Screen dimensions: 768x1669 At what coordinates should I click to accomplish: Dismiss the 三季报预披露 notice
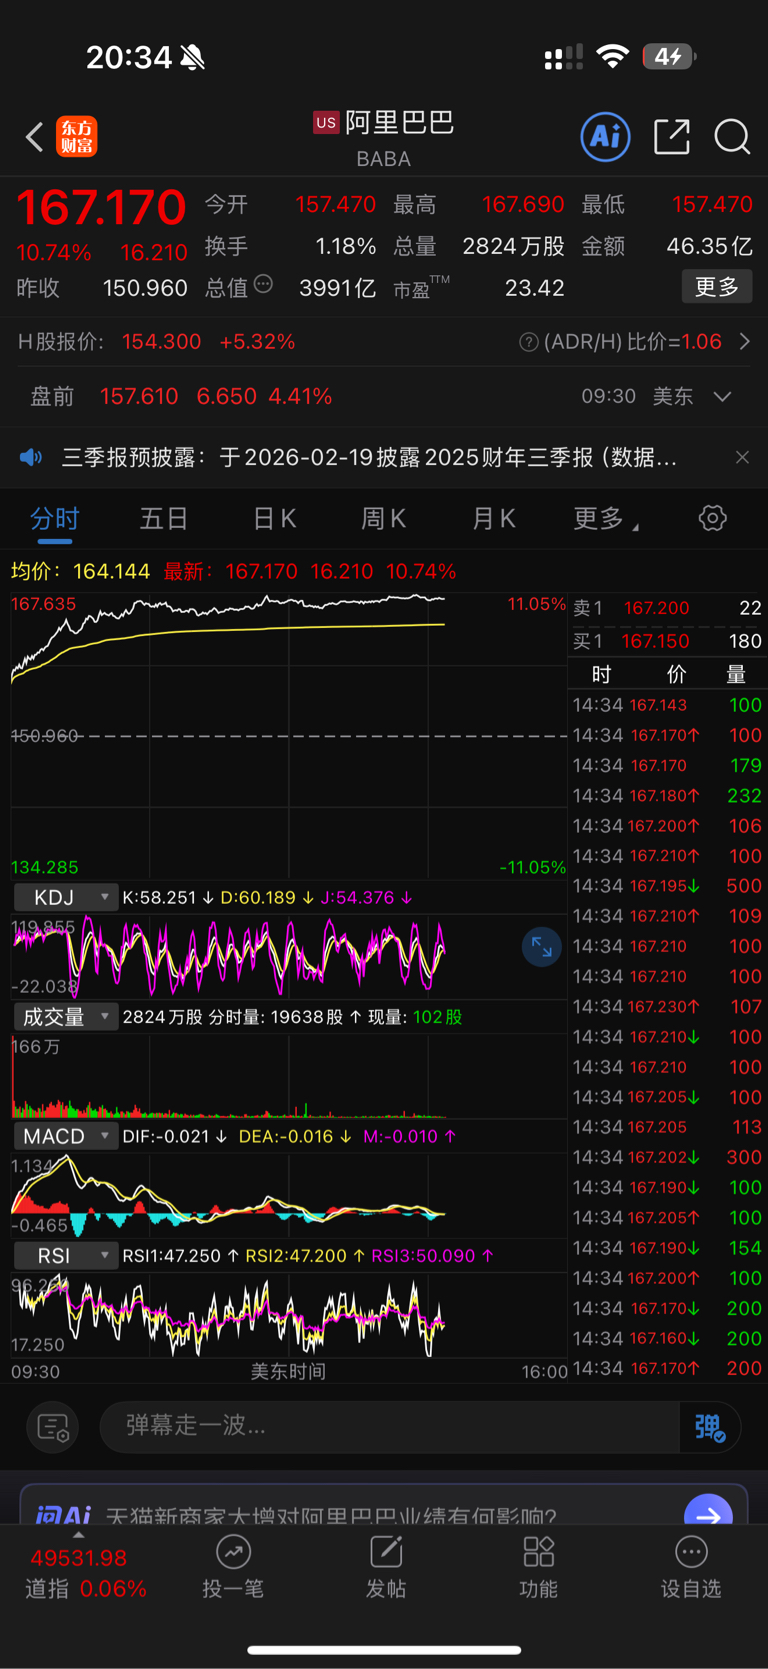[742, 457]
